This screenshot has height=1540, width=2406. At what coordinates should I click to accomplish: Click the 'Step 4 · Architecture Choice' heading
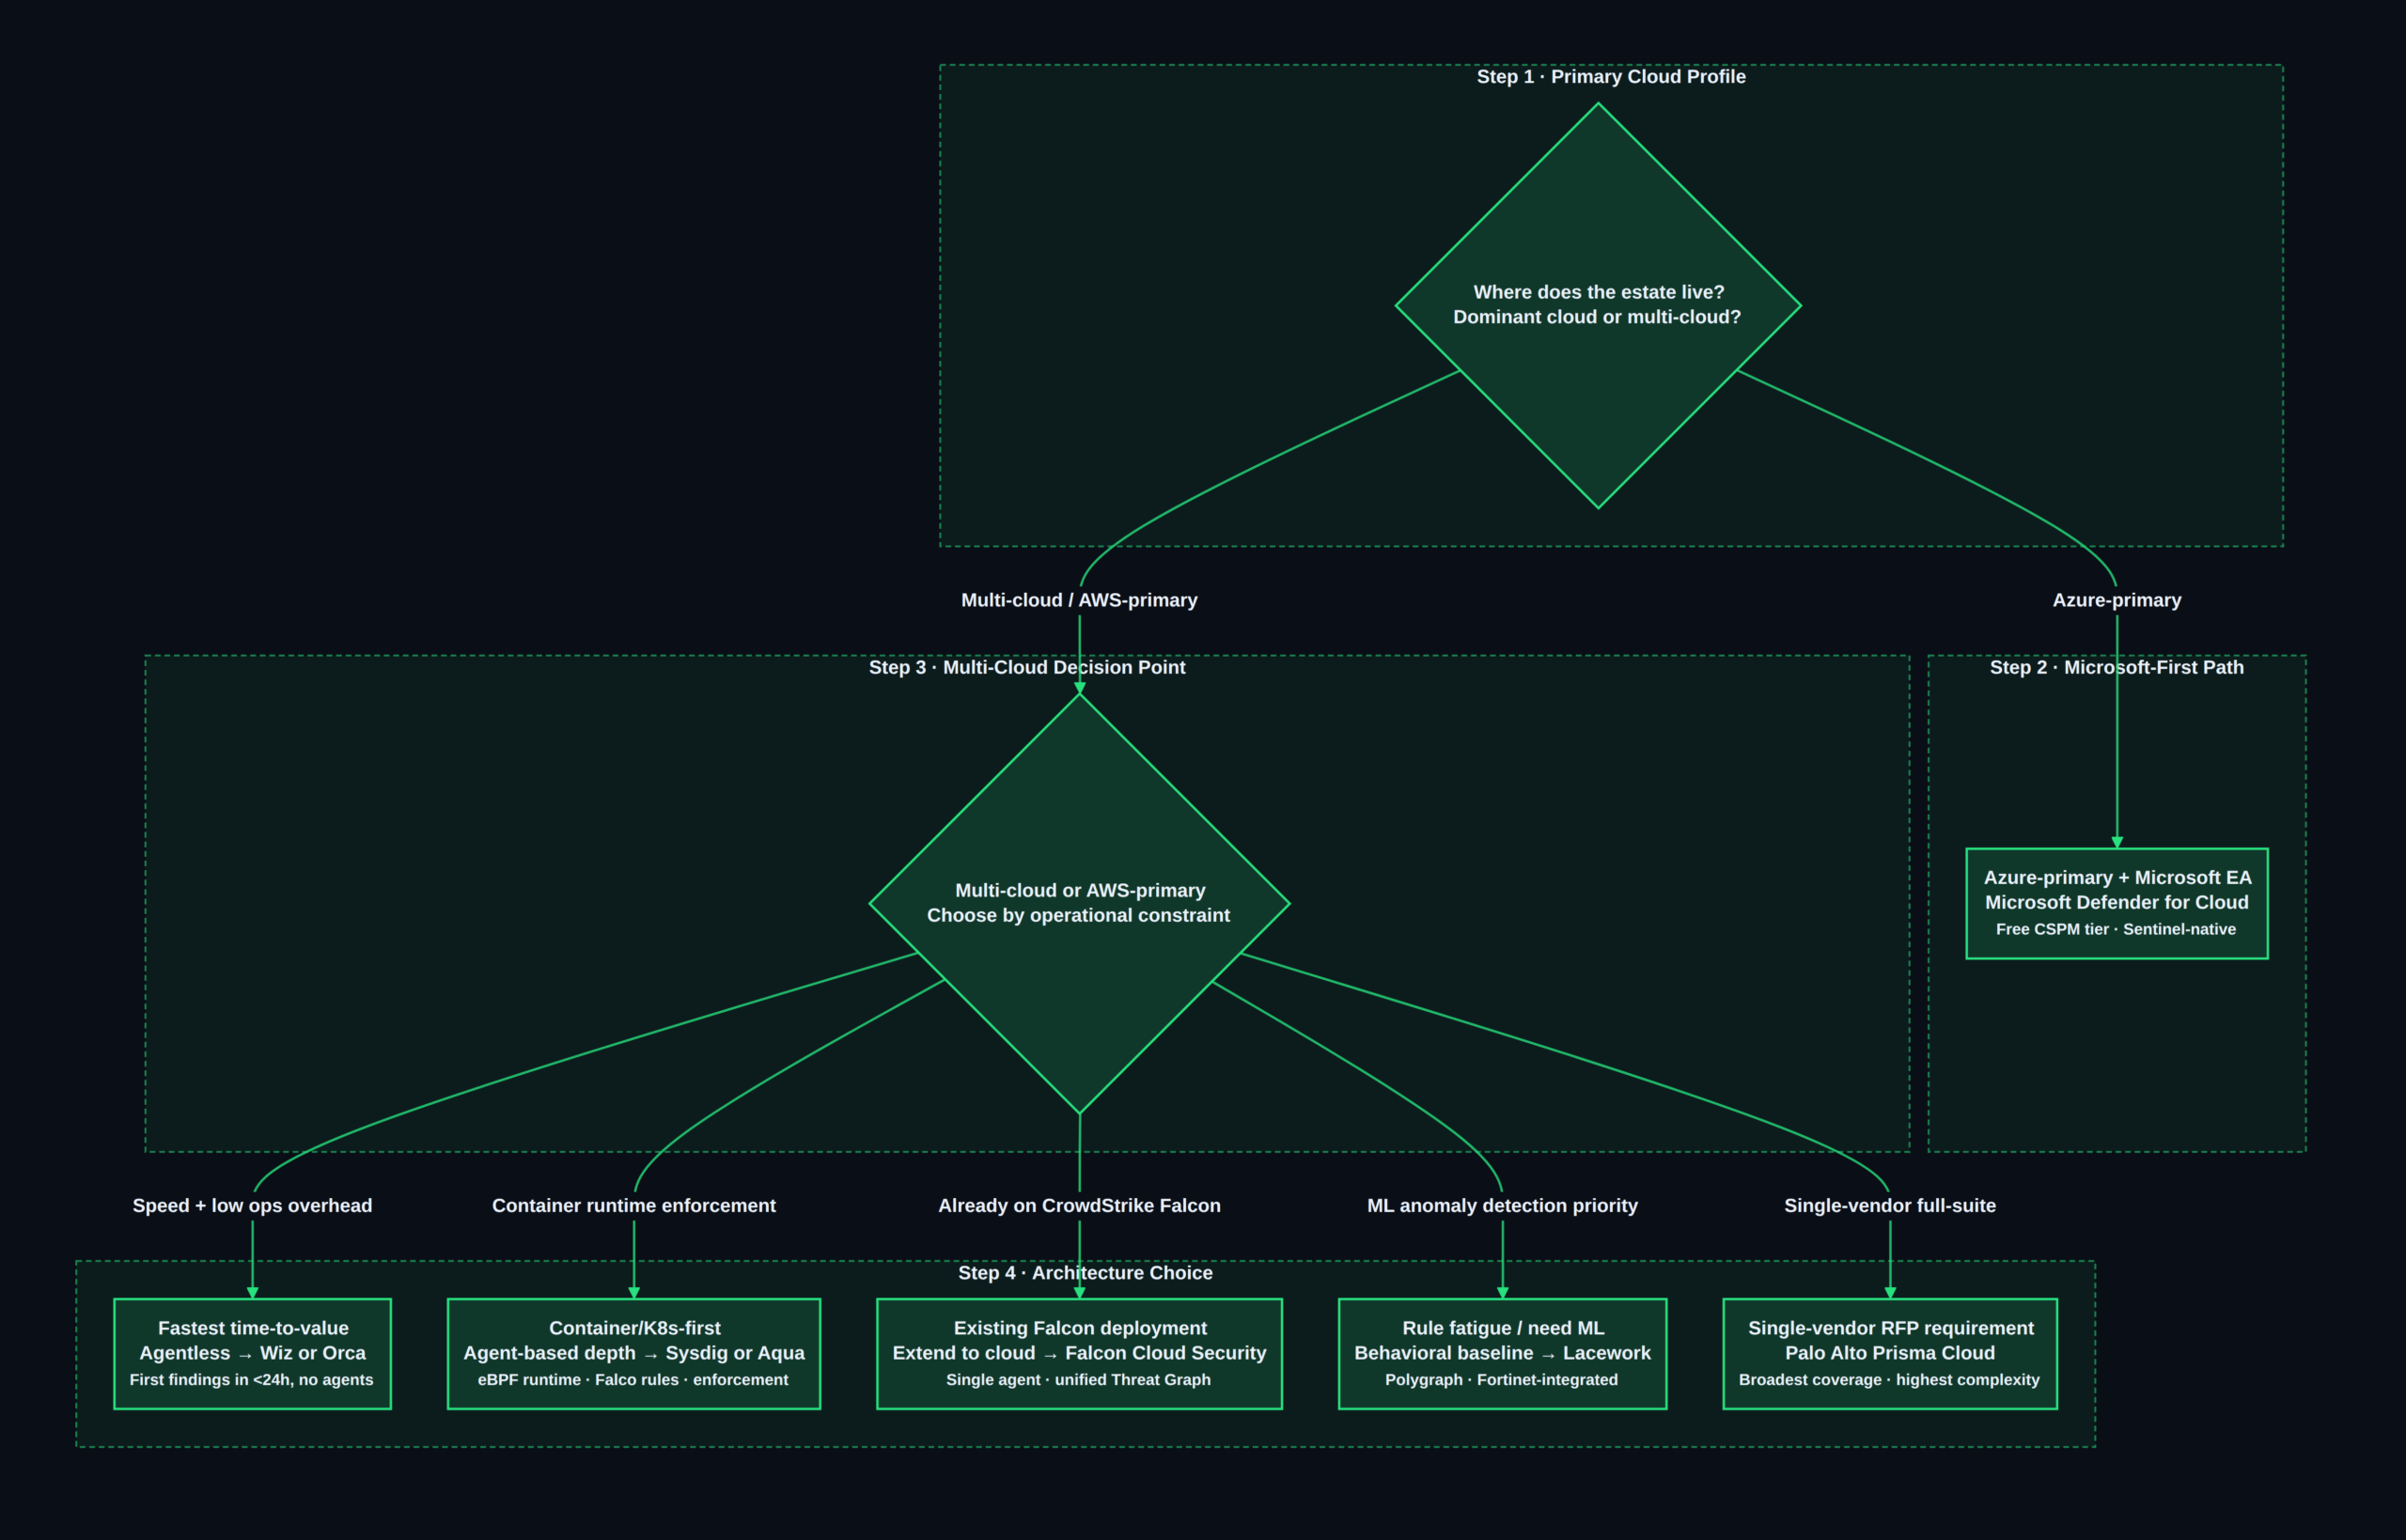point(1085,1273)
